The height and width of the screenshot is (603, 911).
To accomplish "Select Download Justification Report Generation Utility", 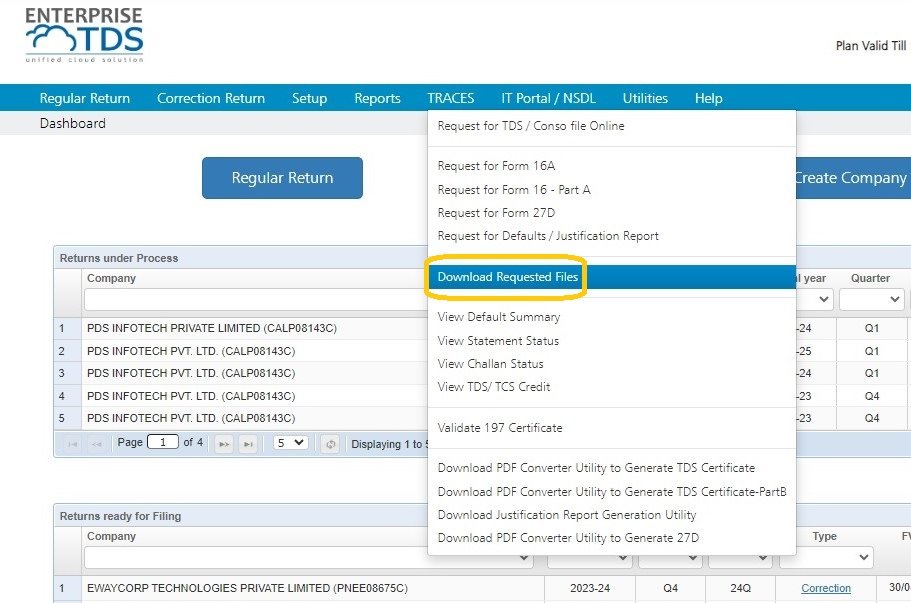I will (x=566, y=515).
